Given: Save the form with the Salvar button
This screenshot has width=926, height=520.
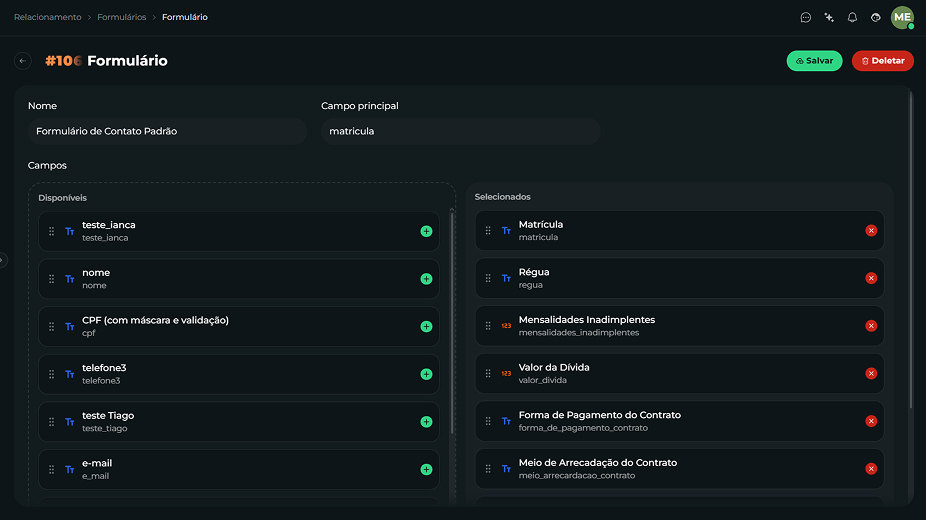Looking at the screenshot, I should click(x=814, y=61).
